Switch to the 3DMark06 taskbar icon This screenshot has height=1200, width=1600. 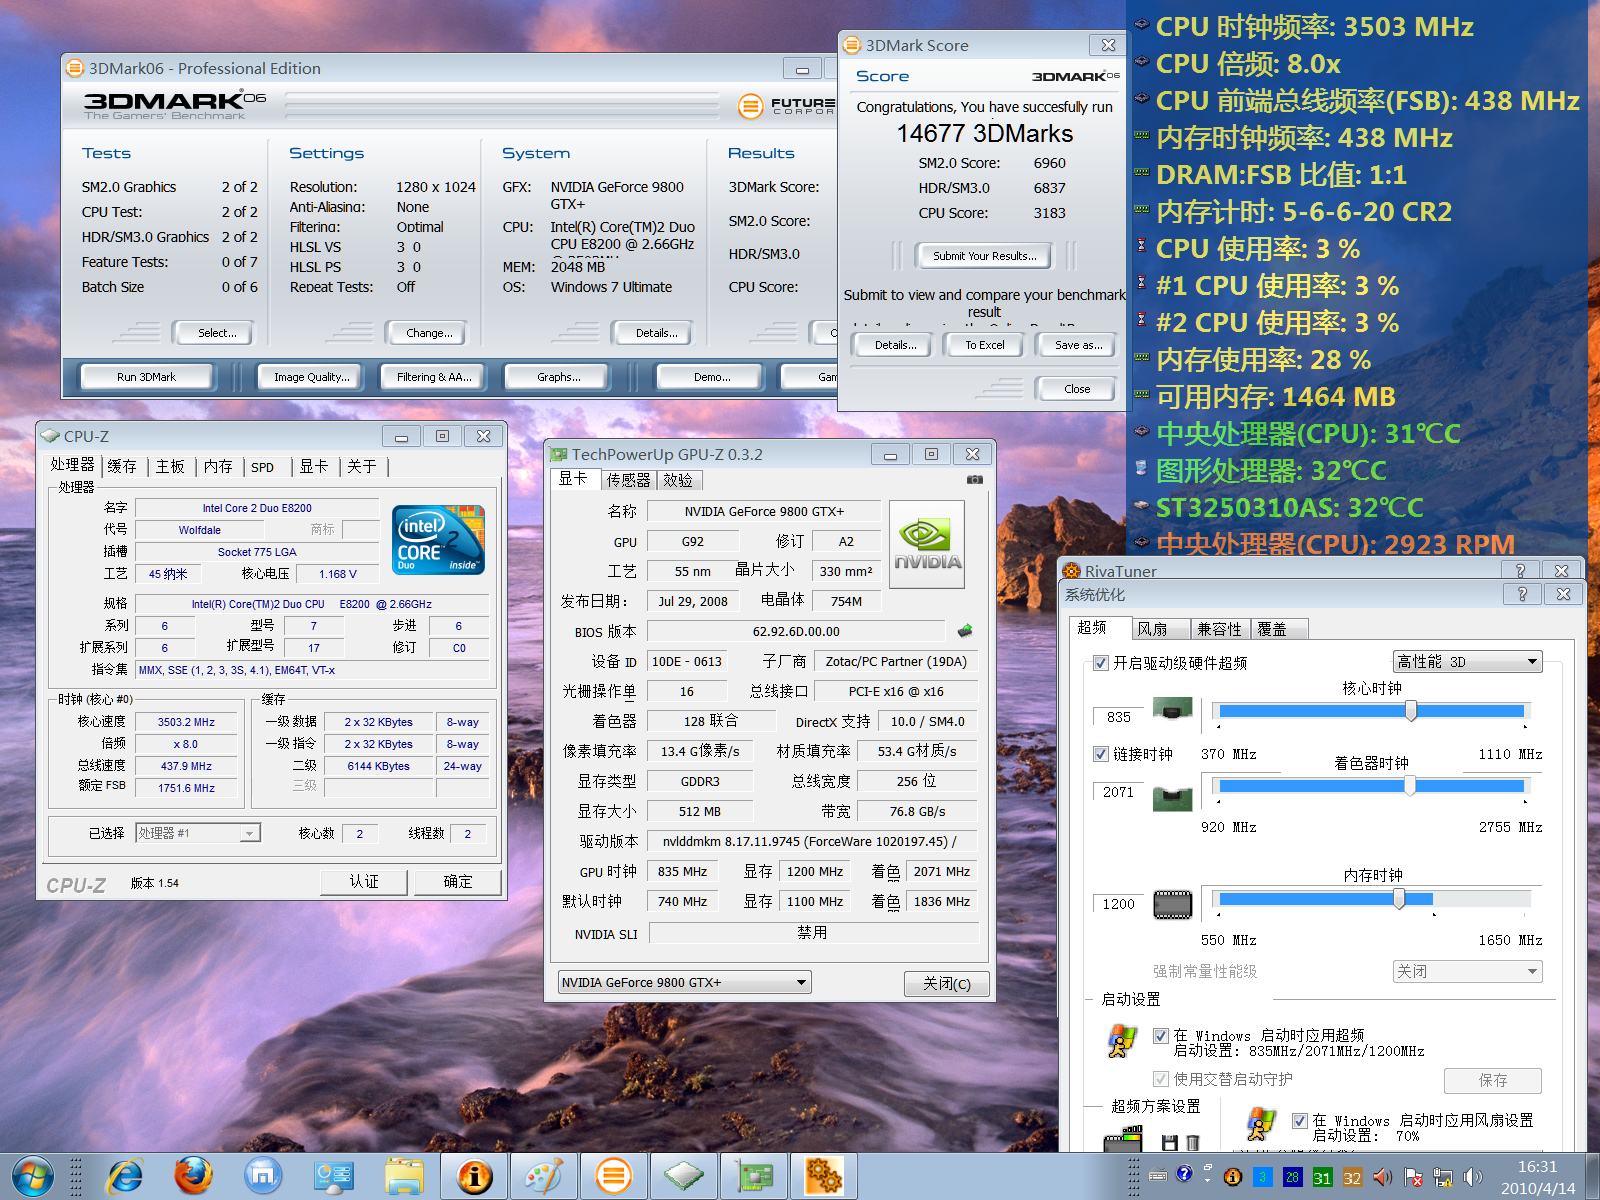click(614, 1176)
